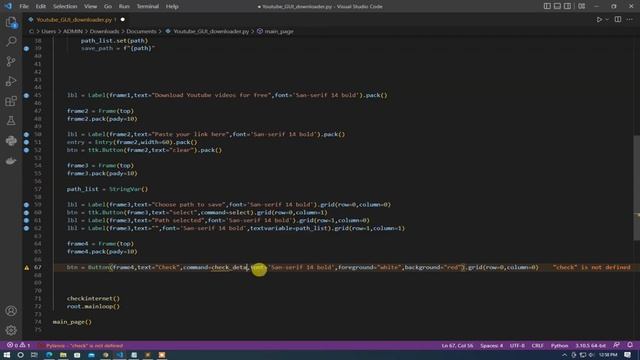
Task: Toggle the breakpoint dot on line 62
Action: coord(27,228)
